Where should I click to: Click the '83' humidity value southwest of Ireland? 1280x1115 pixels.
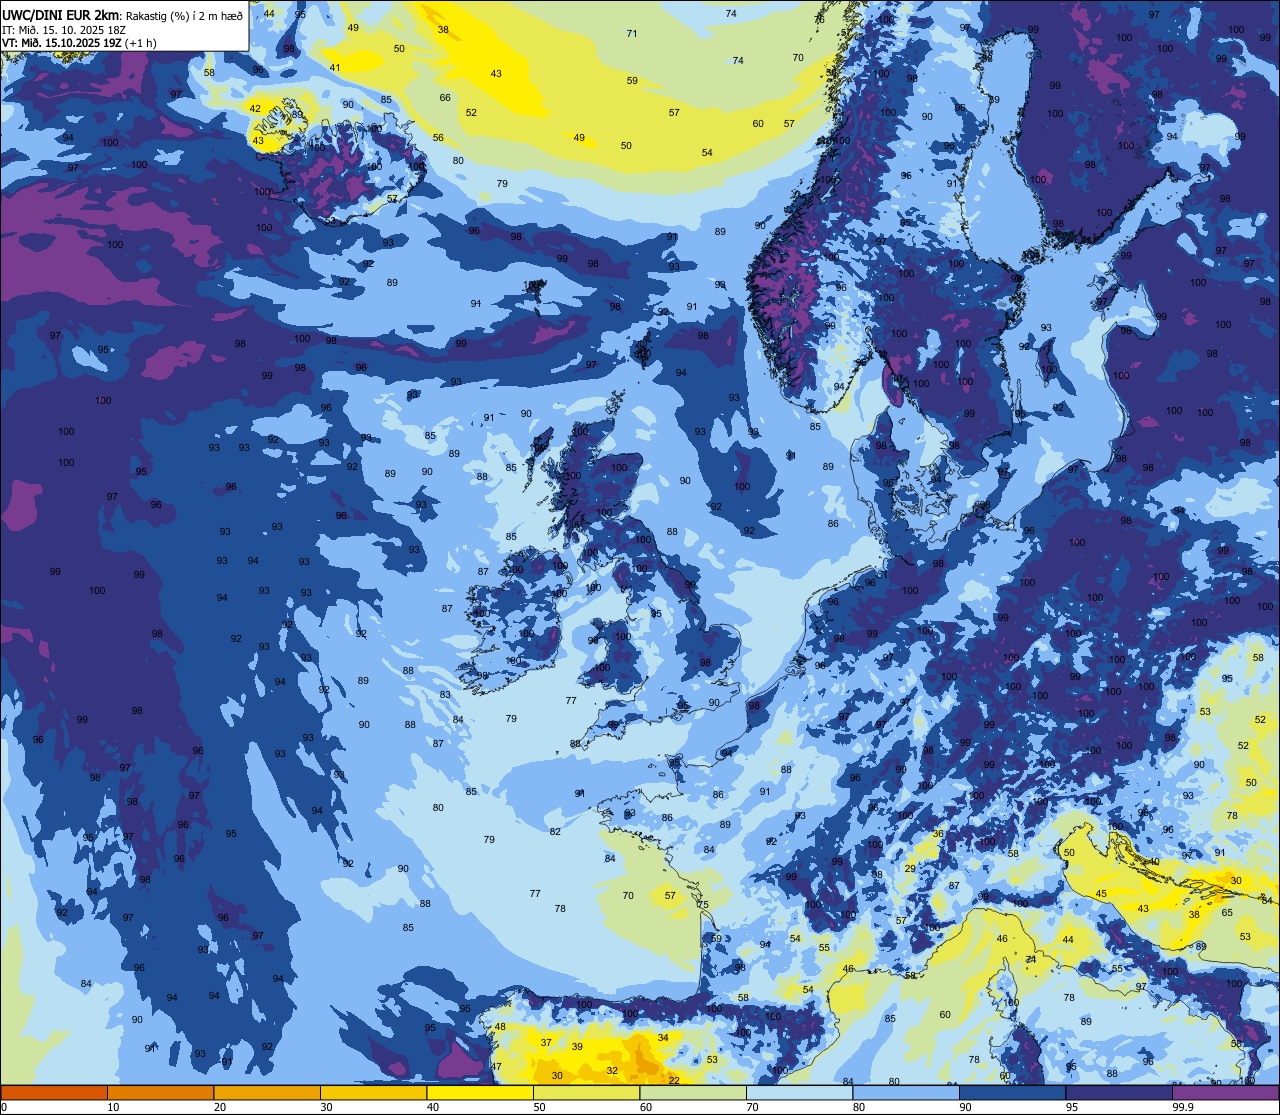pyautogui.click(x=445, y=694)
